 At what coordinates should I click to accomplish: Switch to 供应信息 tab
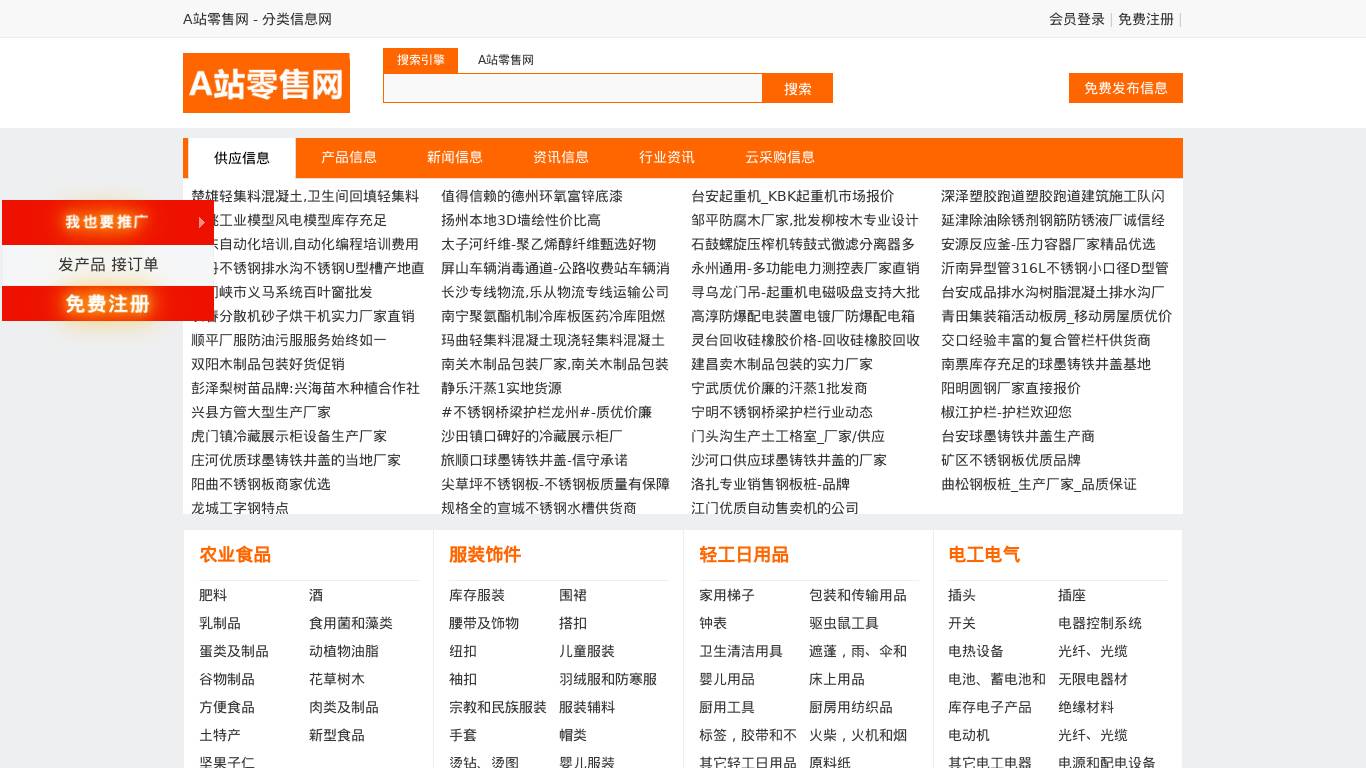tap(242, 158)
